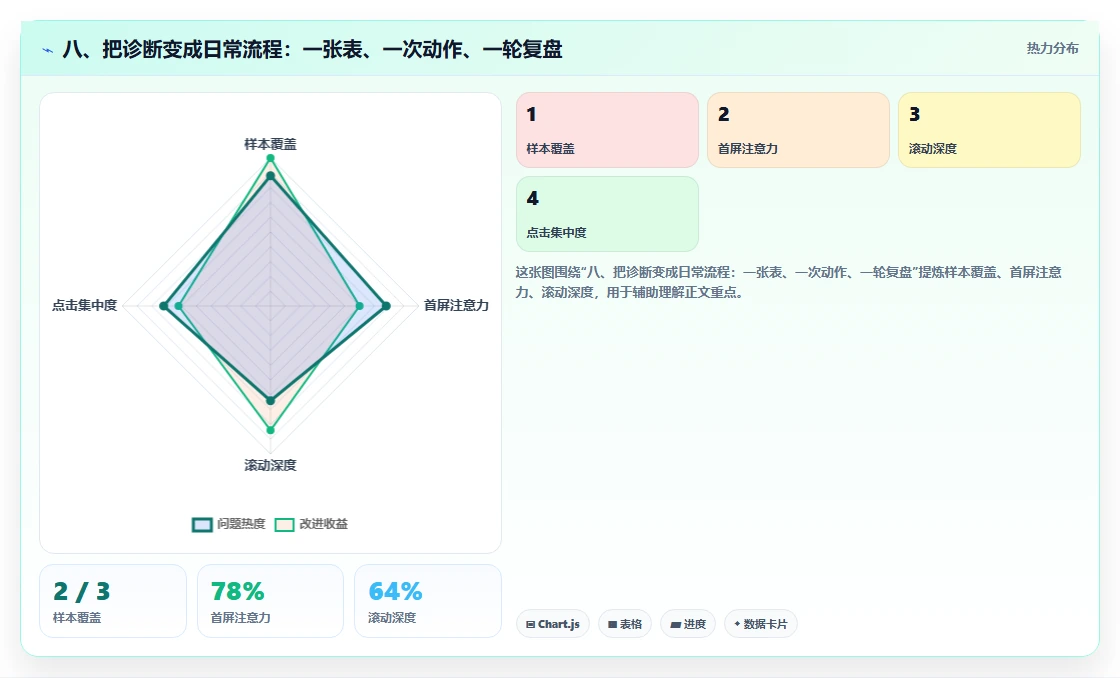1120x678 pixels.
Task: Click the Chart.js tag chip
Action: [x=553, y=624]
